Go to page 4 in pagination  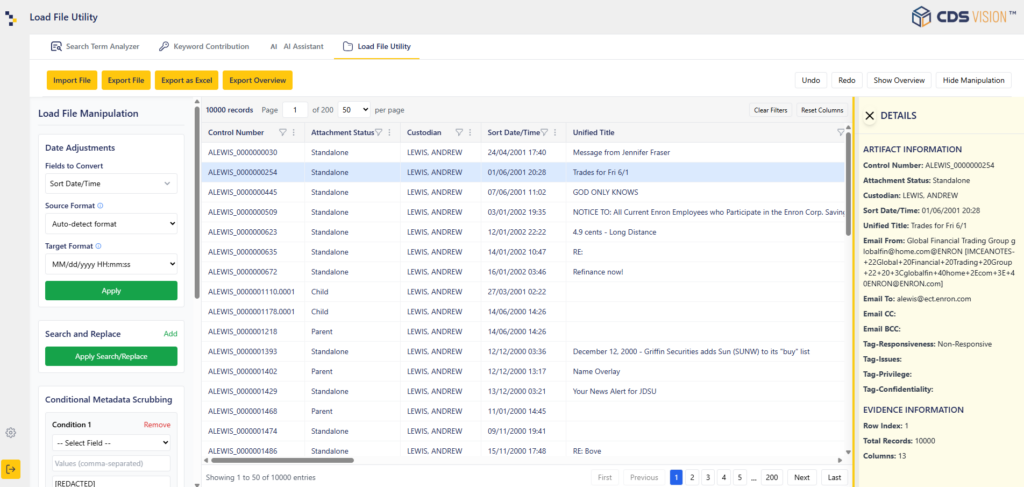point(724,477)
